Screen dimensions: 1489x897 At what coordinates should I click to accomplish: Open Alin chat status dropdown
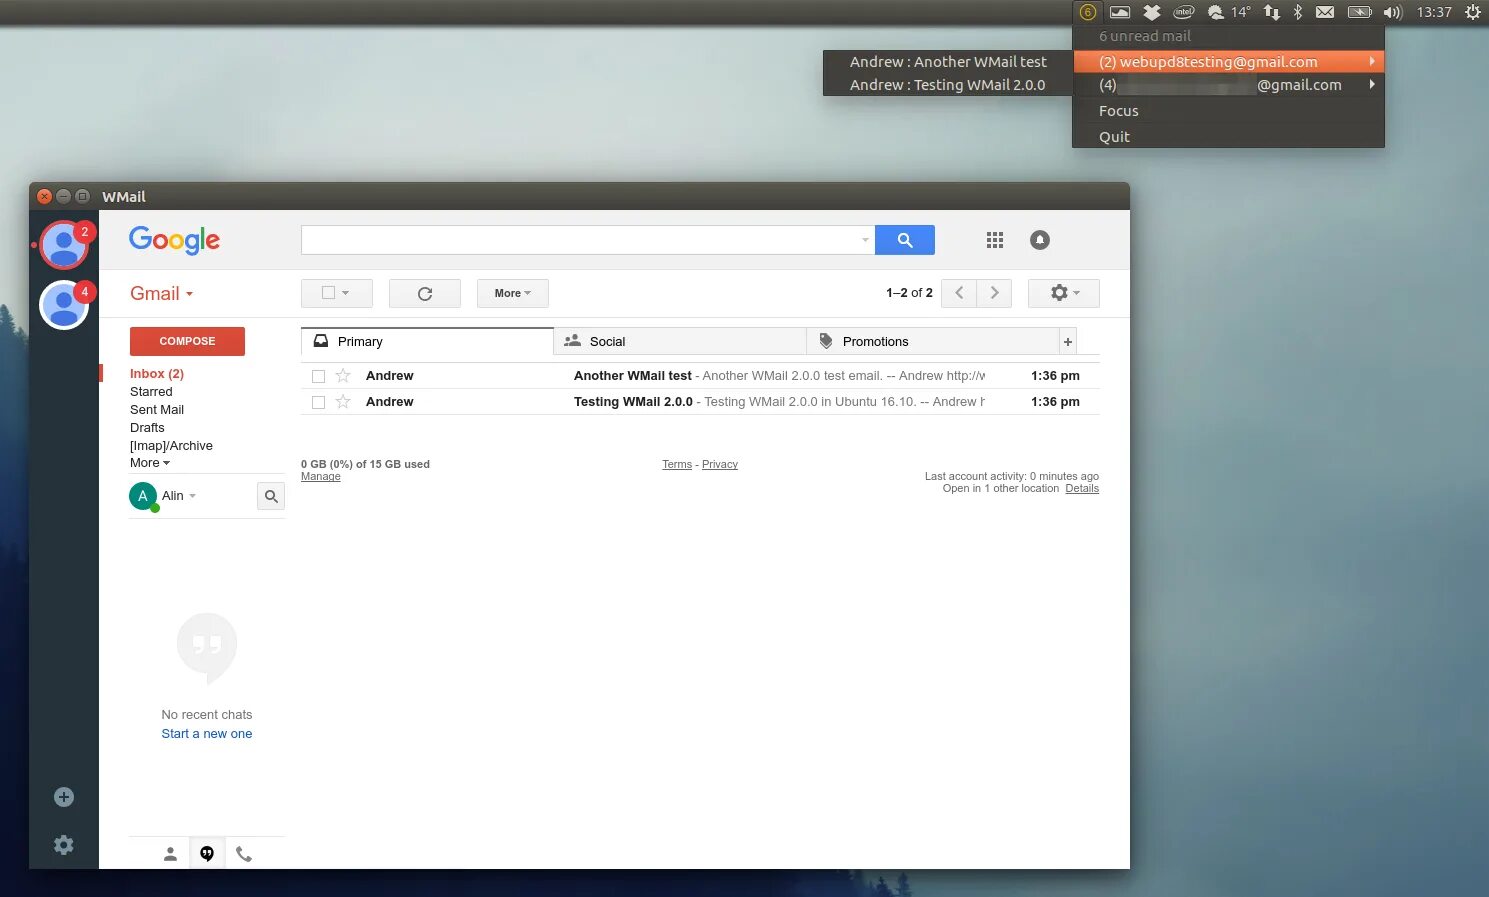click(179, 496)
